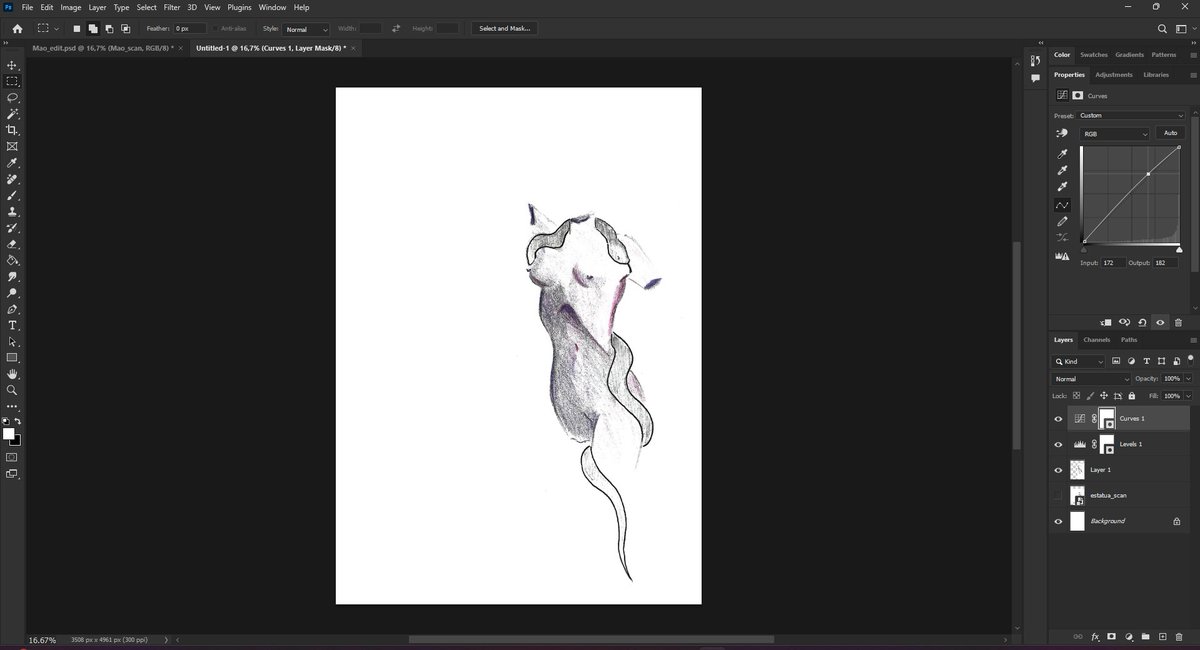Hide Layer 1 visibility eye
1200x650 pixels.
(x=1058, y=470)
